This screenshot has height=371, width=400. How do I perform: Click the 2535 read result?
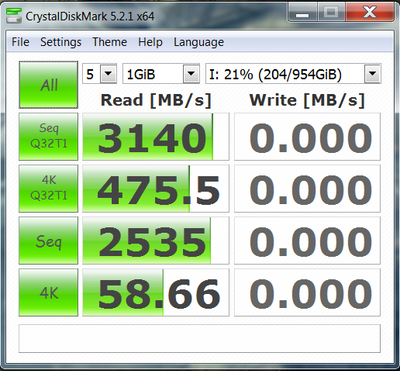[x=156, y=241]
